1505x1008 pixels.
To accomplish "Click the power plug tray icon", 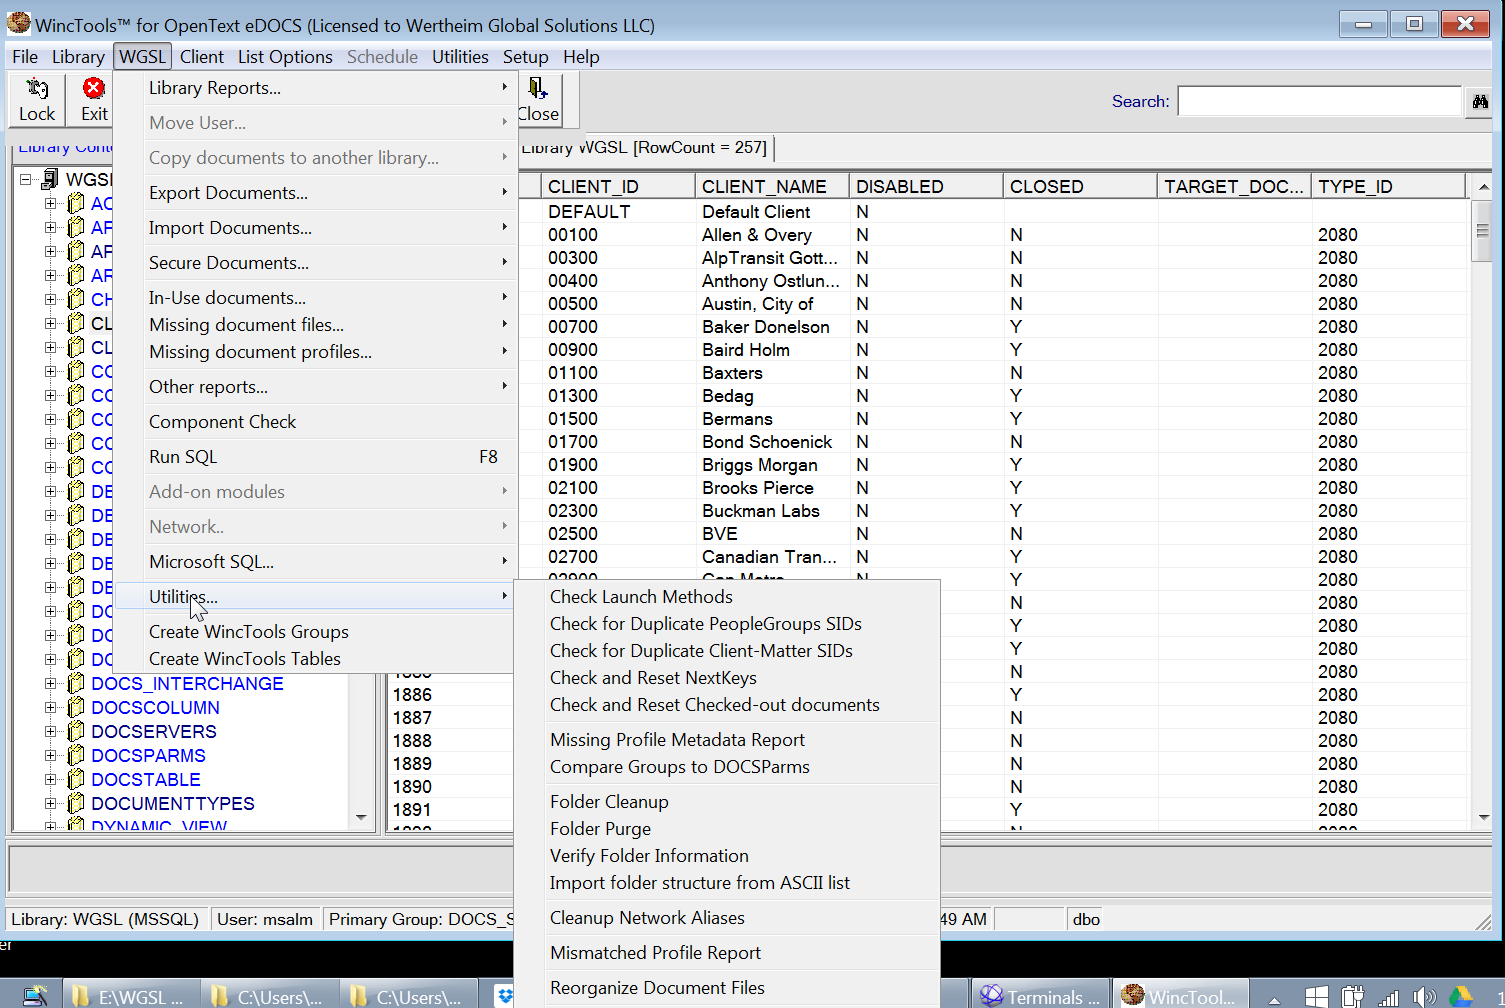I will click(x=1353, y=996).
